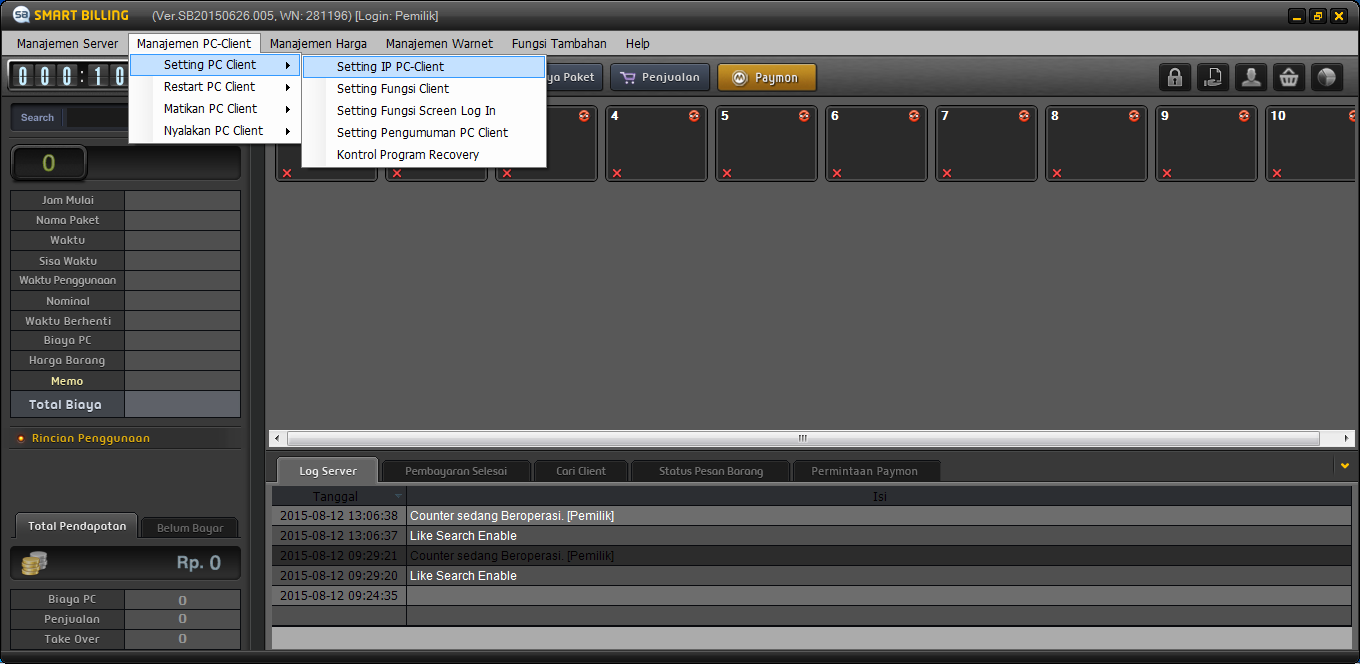Open Fungsi Tambahan menu

559,43
